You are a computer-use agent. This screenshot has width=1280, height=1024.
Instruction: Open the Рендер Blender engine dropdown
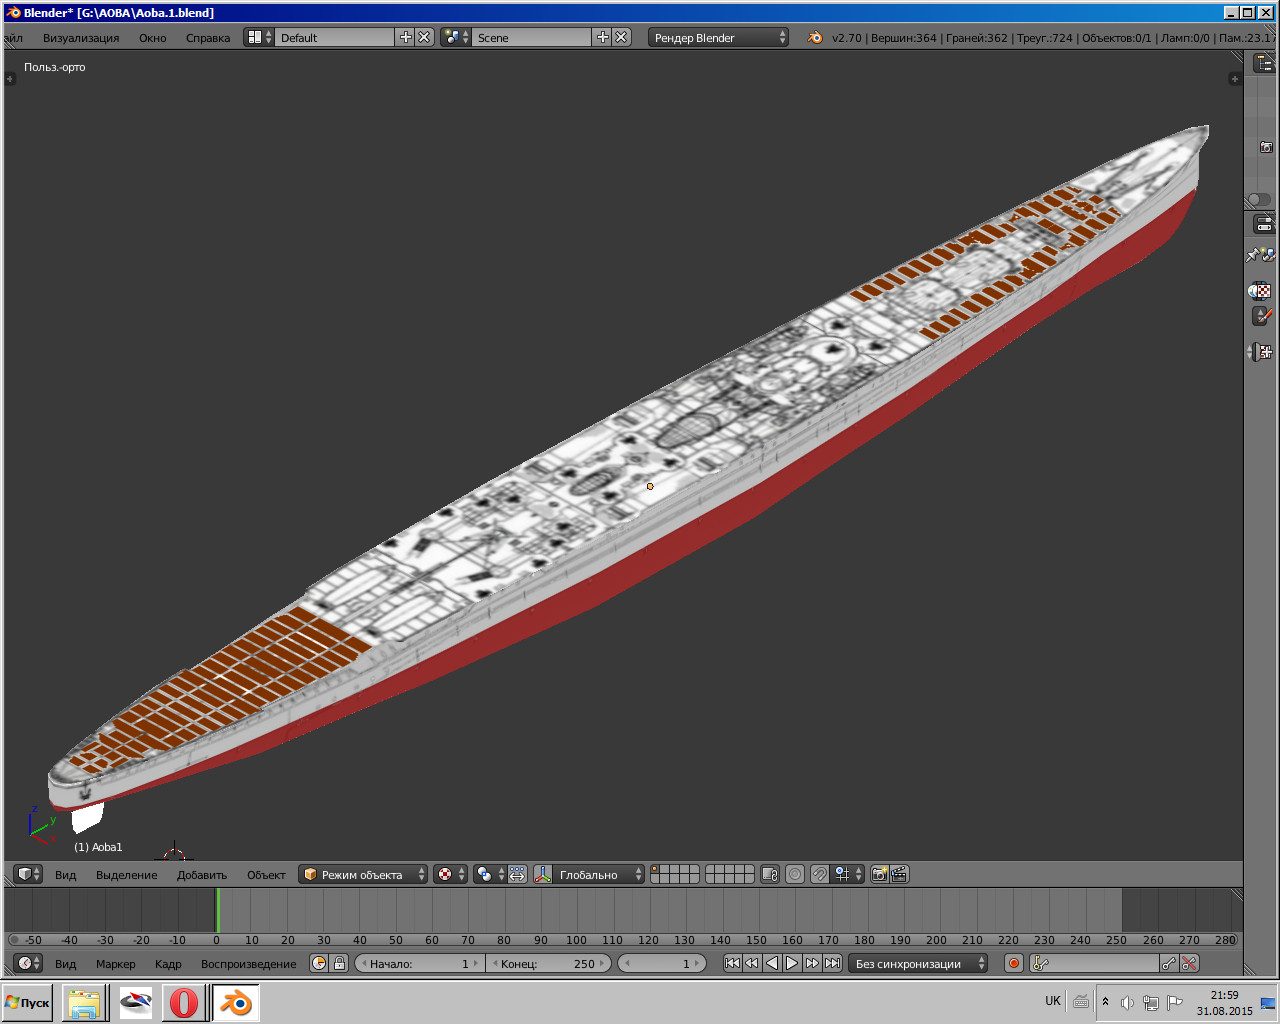pos(718,38)
